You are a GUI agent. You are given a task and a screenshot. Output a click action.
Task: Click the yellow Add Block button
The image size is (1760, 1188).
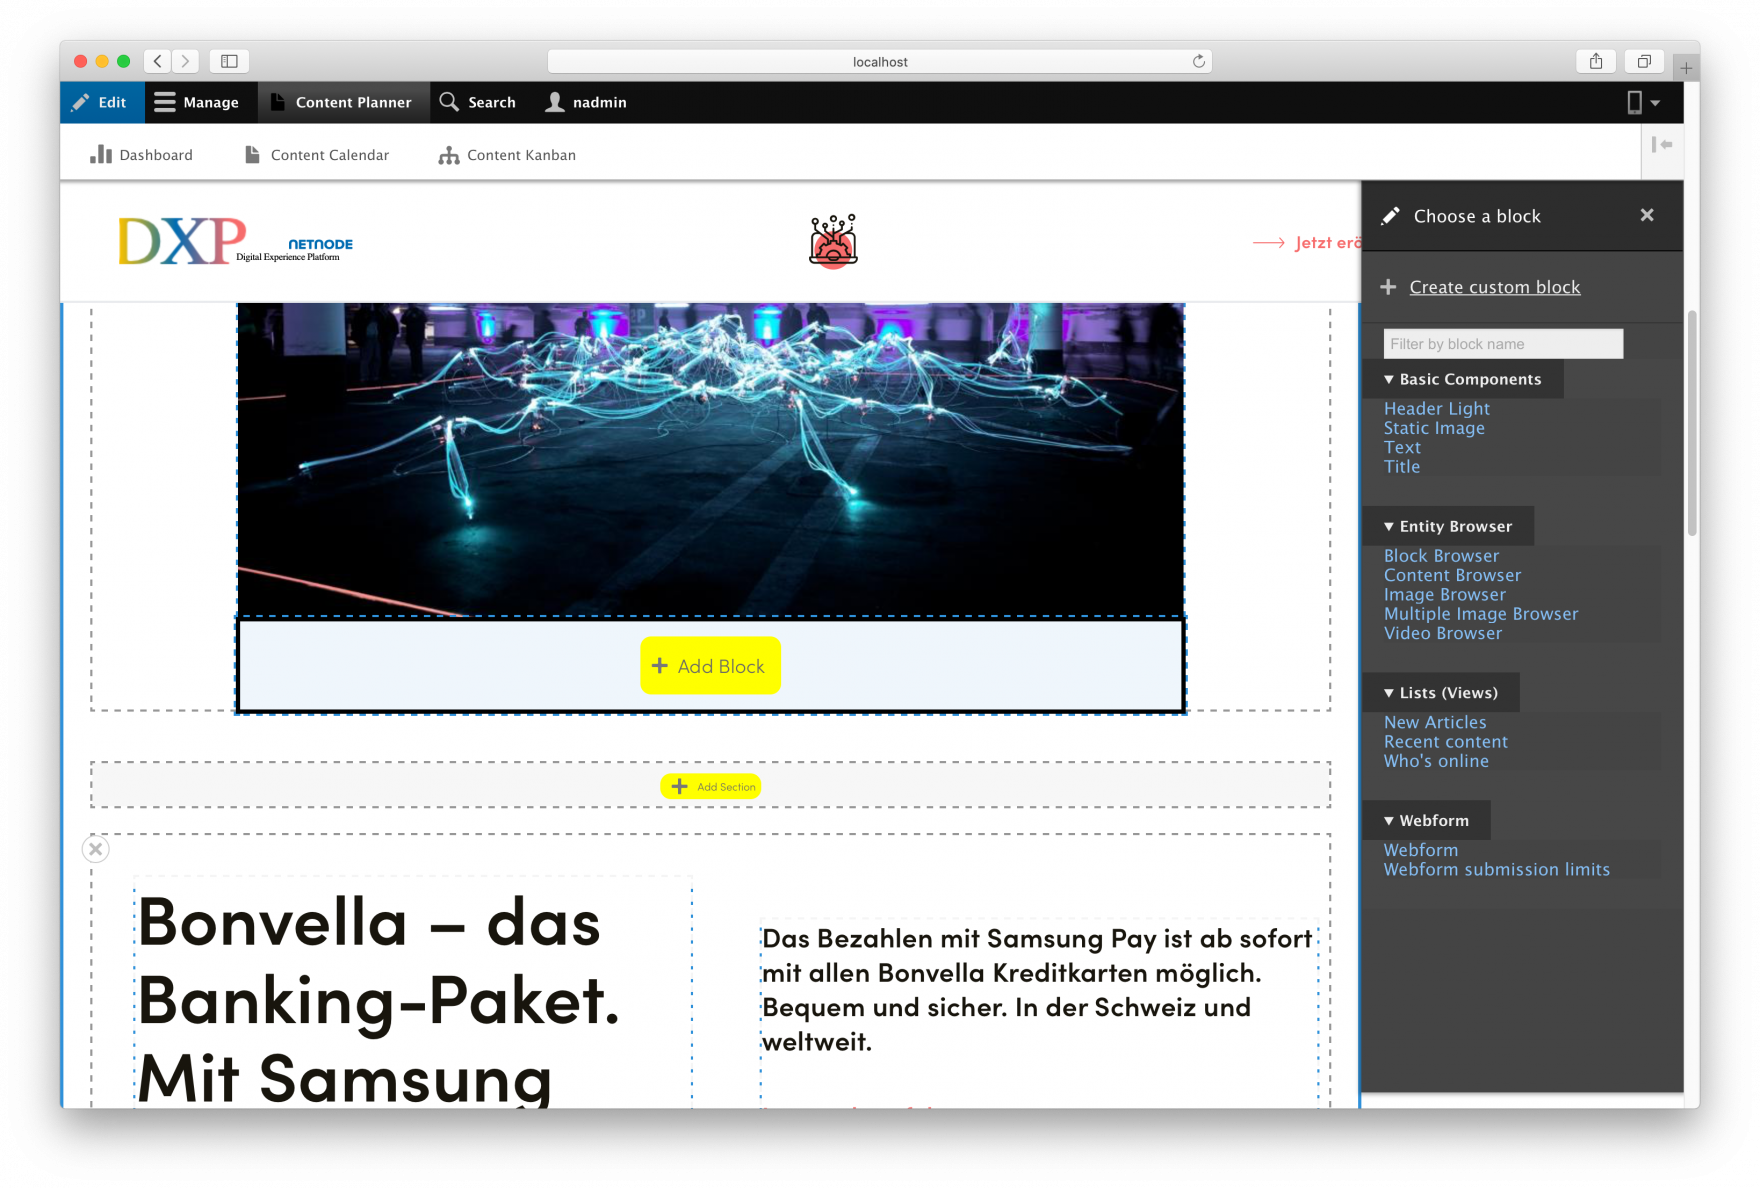pyautogui.click(x=710, y=666)
